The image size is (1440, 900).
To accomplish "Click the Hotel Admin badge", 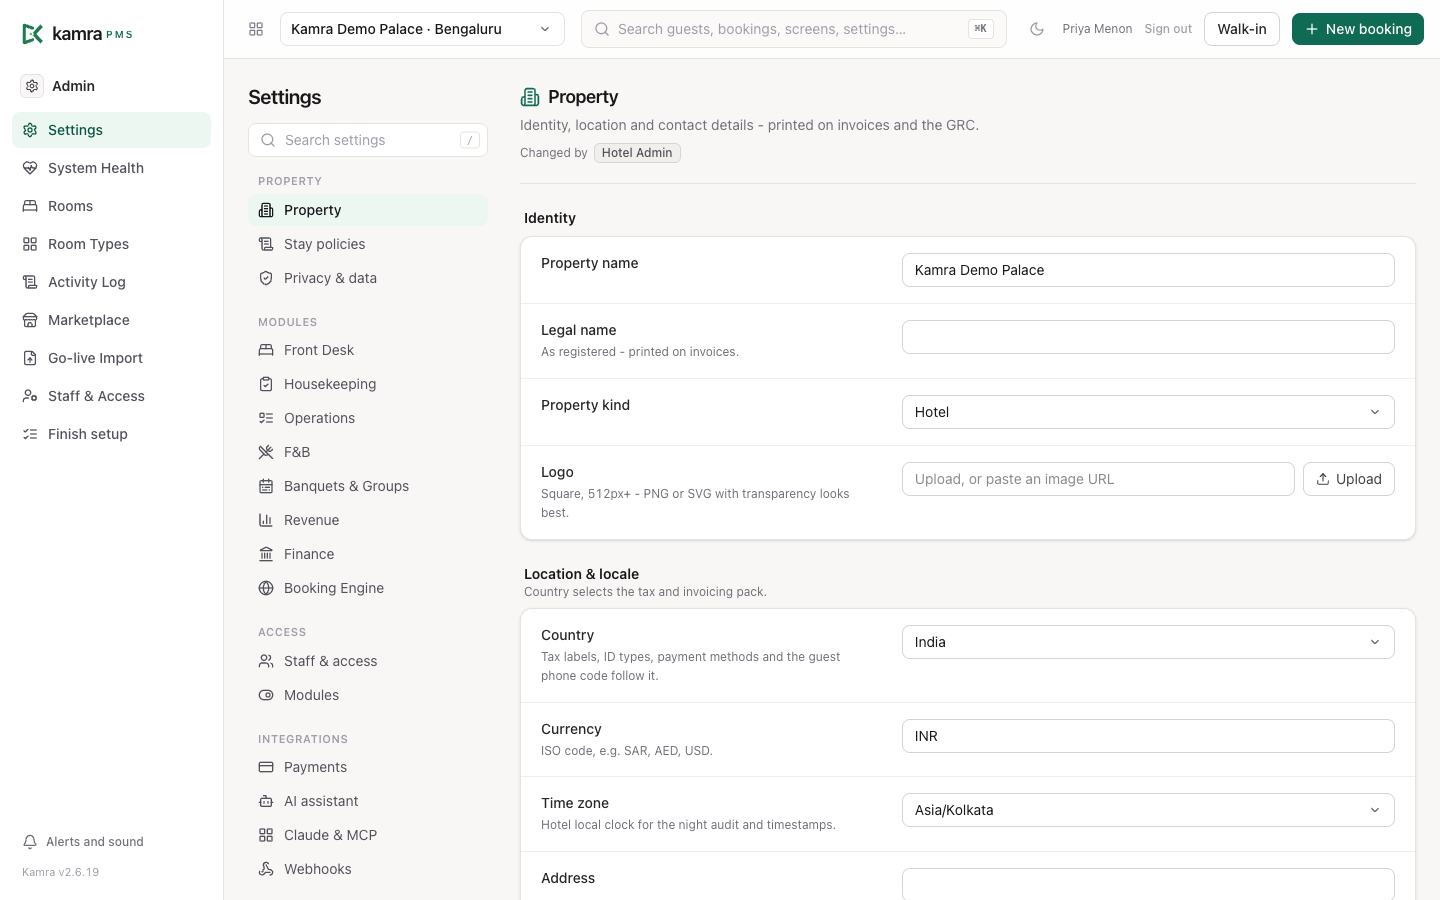I will tap(637, 153).
